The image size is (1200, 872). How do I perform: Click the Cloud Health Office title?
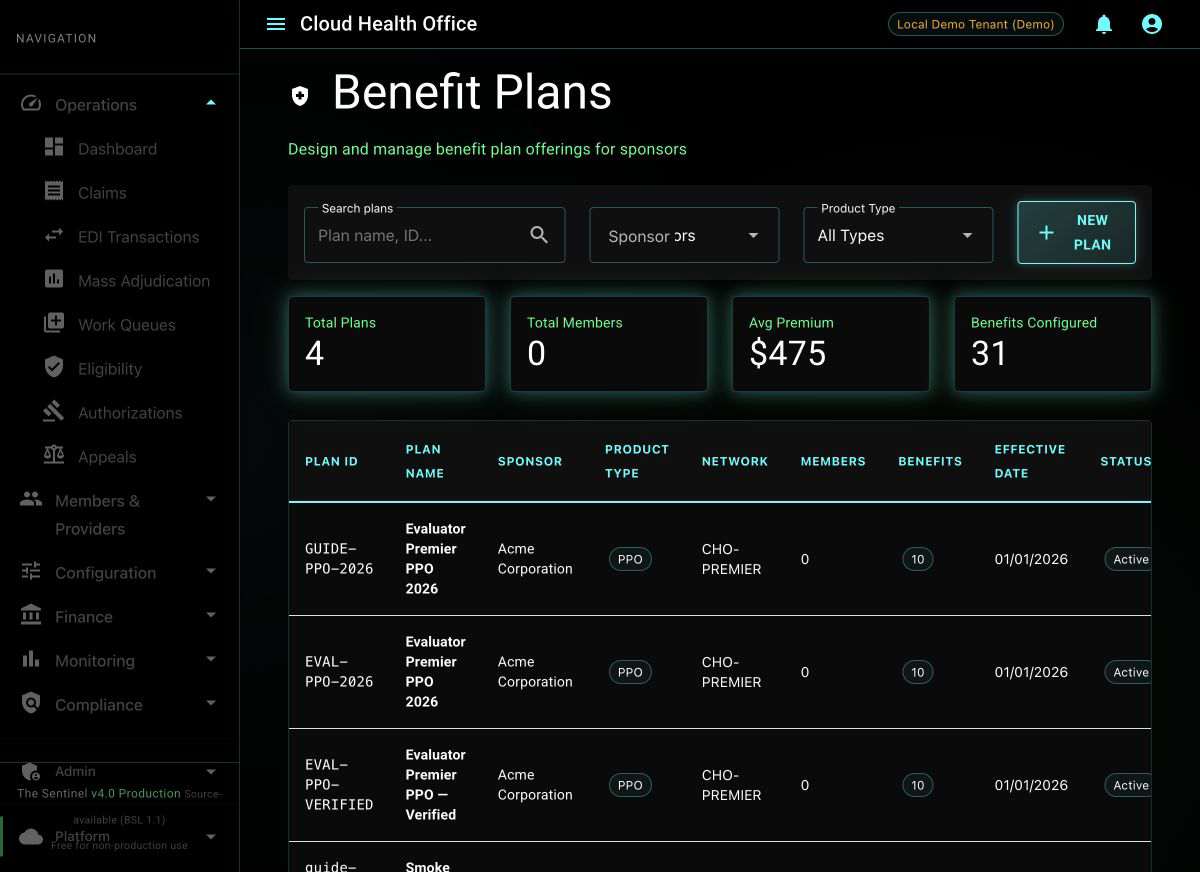(388, 24)
